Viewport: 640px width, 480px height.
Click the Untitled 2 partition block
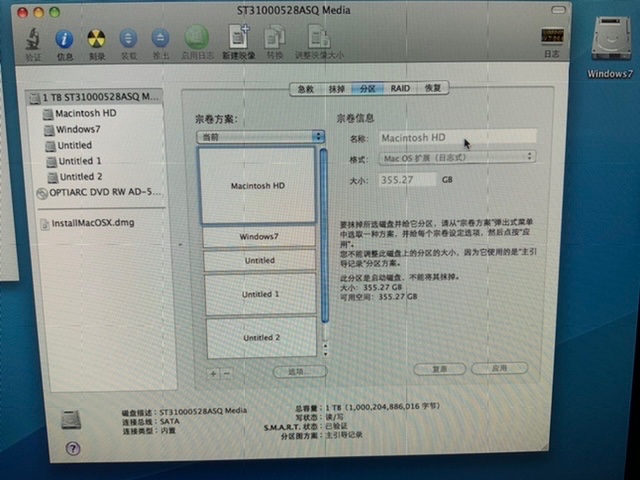261,338
